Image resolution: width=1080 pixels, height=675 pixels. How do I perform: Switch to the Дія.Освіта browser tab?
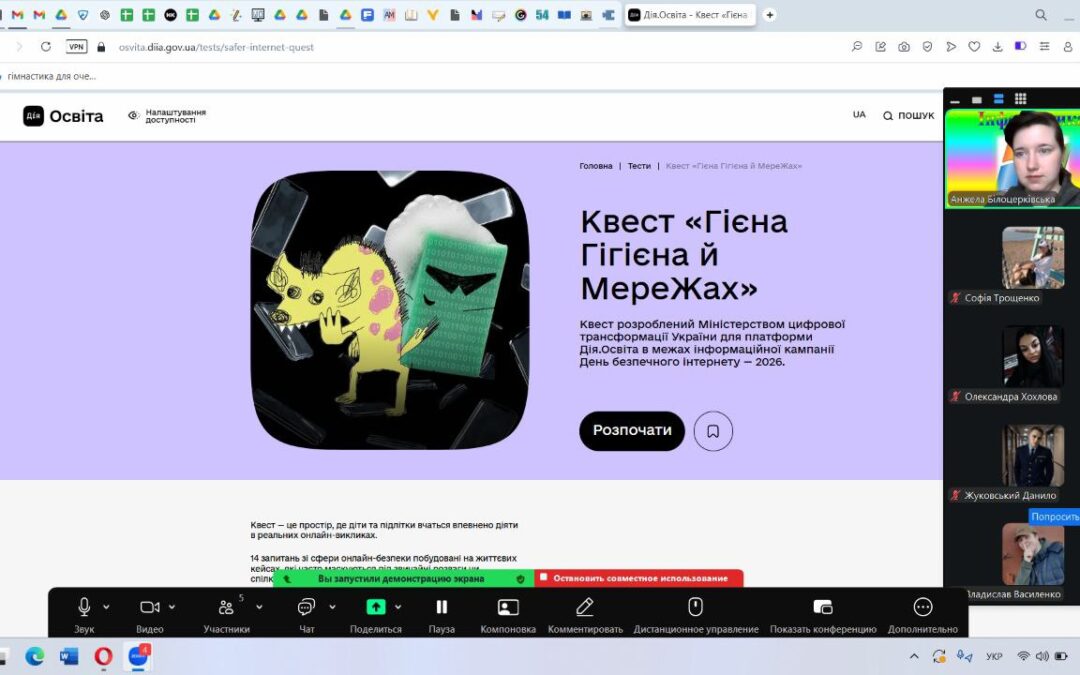[x=690, y=15]
